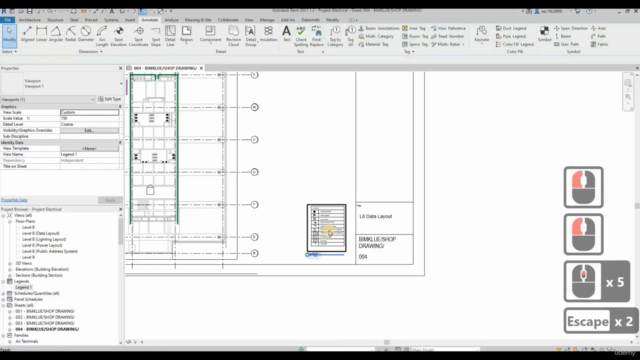Select Level 8 (Power Layout) in browser
This screenshot has height=360, width=640.
(x=42, y=245)
